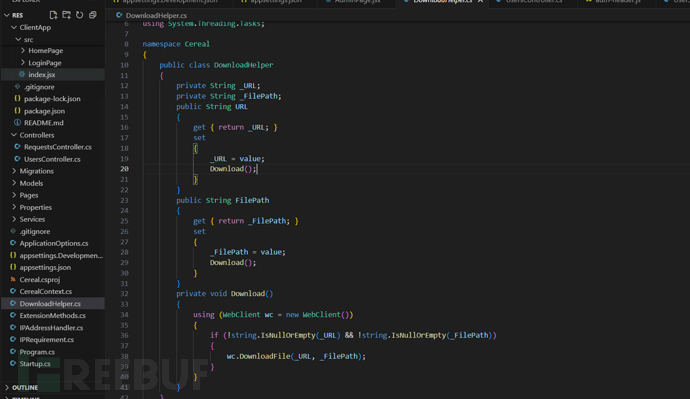Click the 'new WebClient()' expression on line 34
This screenshot has width=690, height=399.
click(x=319, y=315)
